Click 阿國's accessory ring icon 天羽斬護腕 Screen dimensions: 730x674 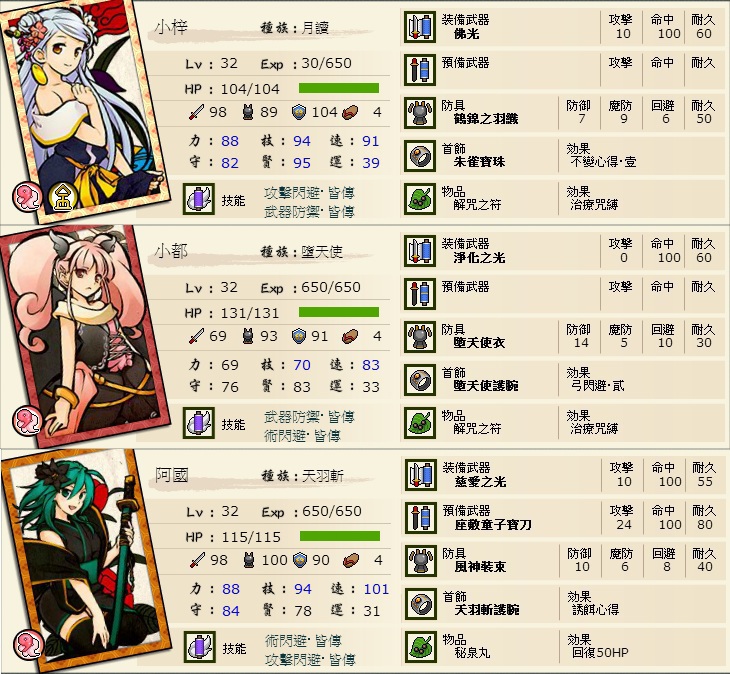[x=420, y=604]
